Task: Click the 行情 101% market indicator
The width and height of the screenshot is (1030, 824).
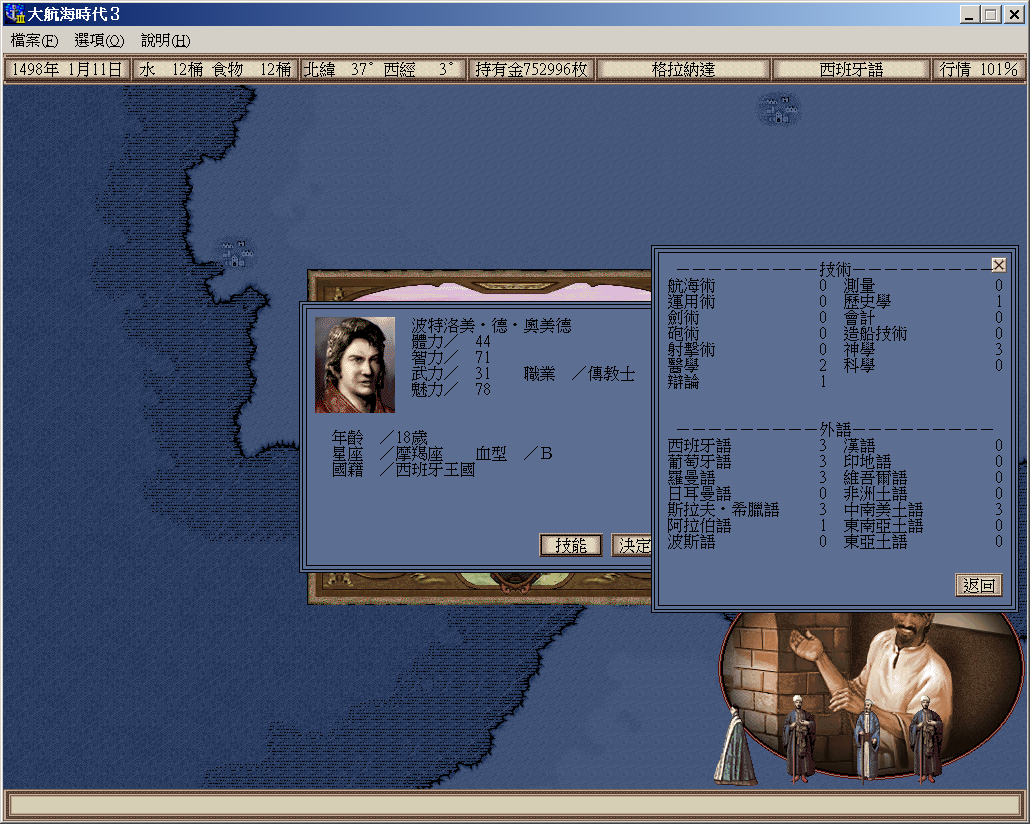Action: pos(979,70)
